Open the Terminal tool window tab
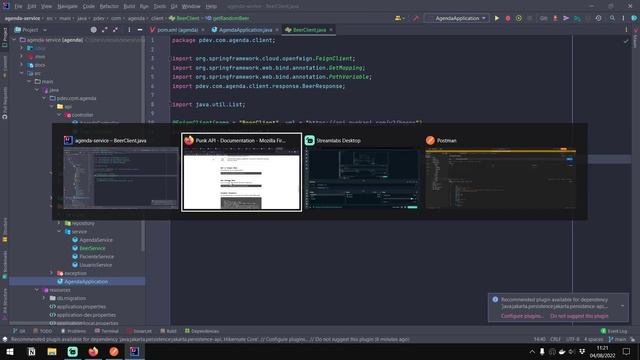Screen dimensions: 640x360 tap(107, 331)
